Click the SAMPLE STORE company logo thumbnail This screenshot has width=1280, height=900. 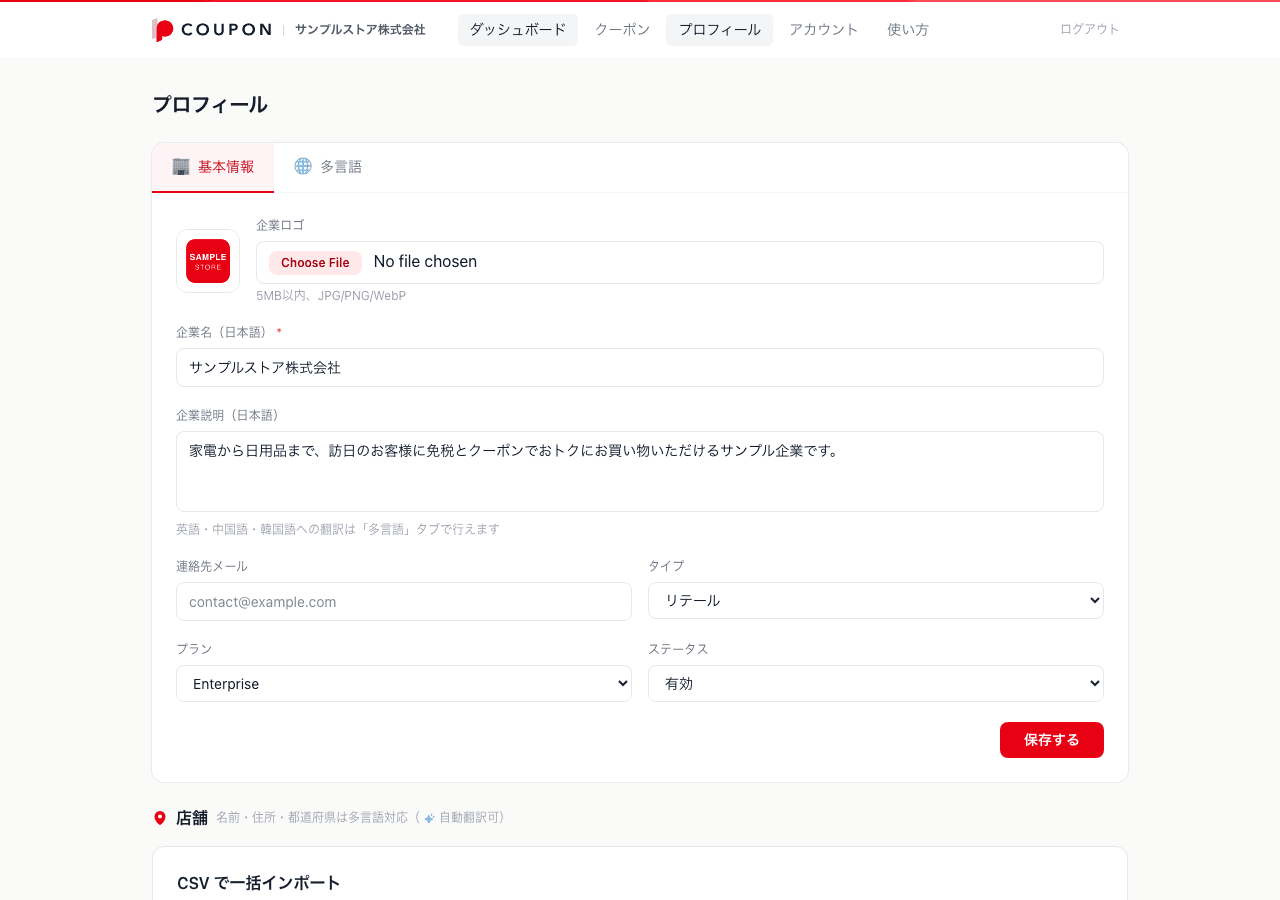pyautogui.click(x=208, y=261)
